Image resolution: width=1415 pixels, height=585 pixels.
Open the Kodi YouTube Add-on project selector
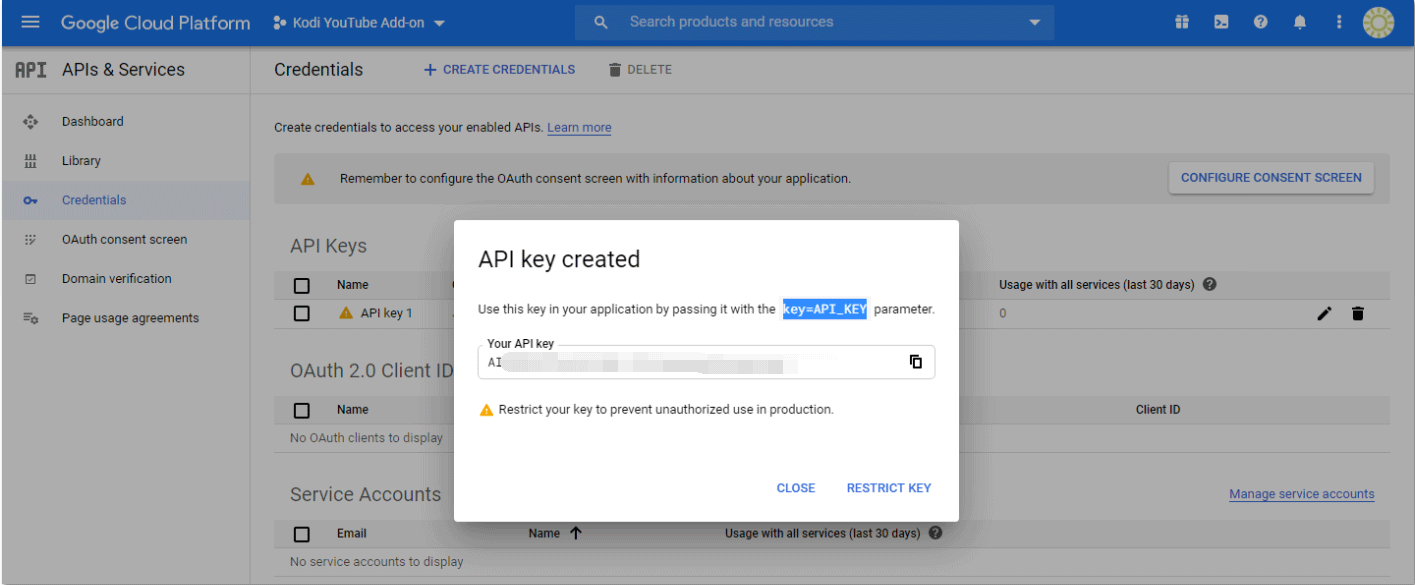tap(359, 22)
